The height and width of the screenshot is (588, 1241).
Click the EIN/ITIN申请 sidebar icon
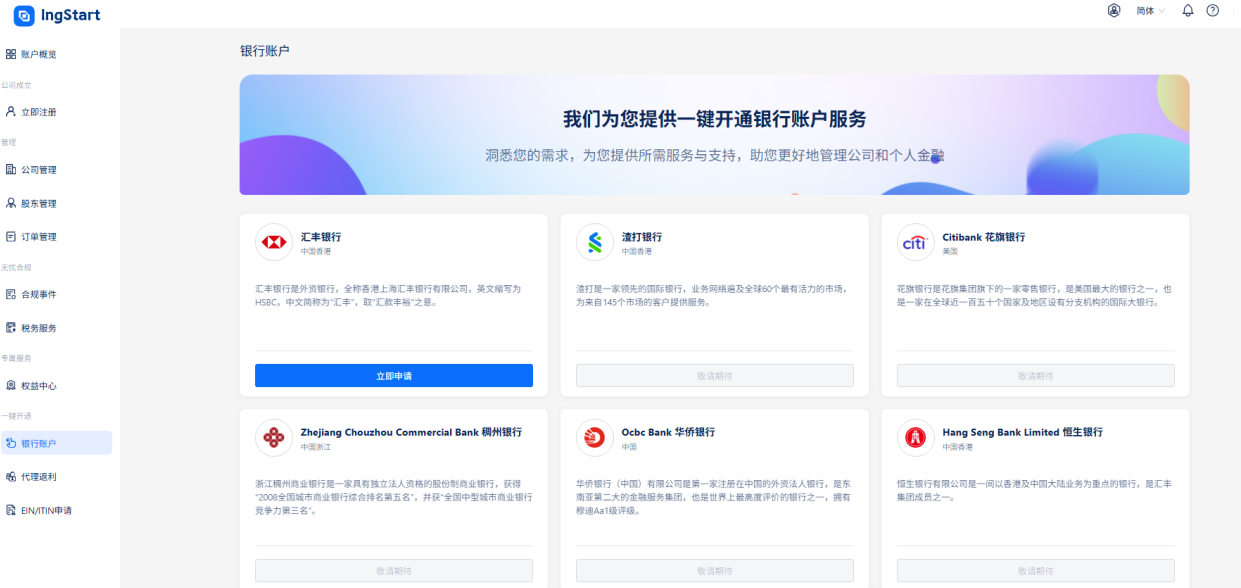click(x=11, y=510)
